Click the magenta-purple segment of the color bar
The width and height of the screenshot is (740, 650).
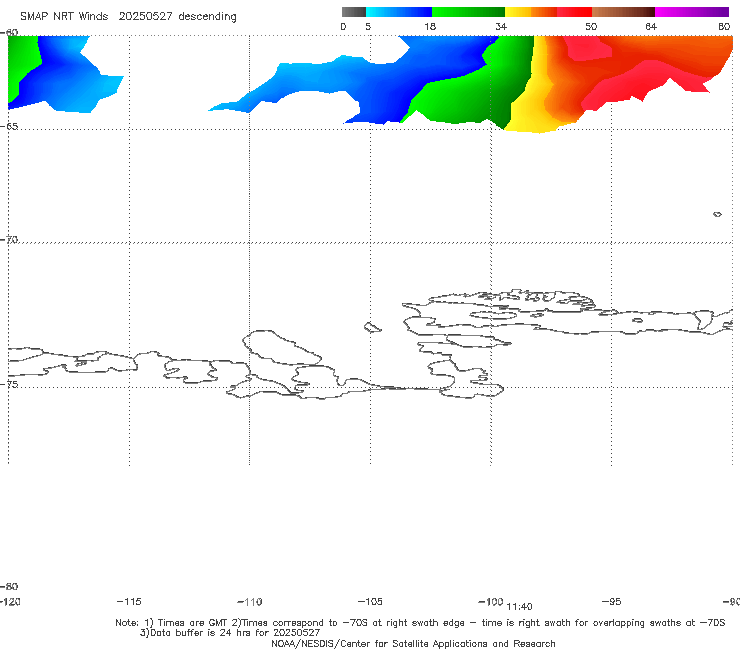(692, 12)
